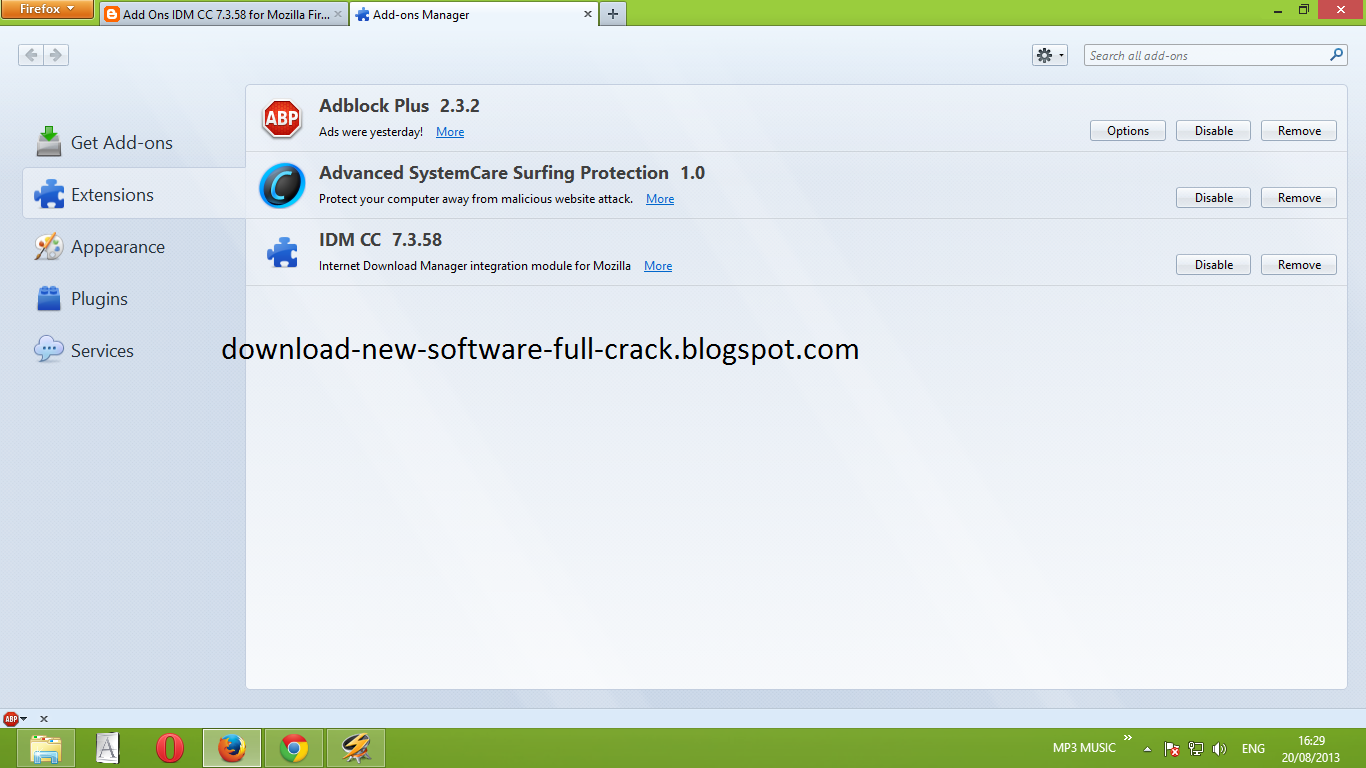1366x768 pixels.
Task: Open Action Center flag icon
Action: tap(1171, 749)
